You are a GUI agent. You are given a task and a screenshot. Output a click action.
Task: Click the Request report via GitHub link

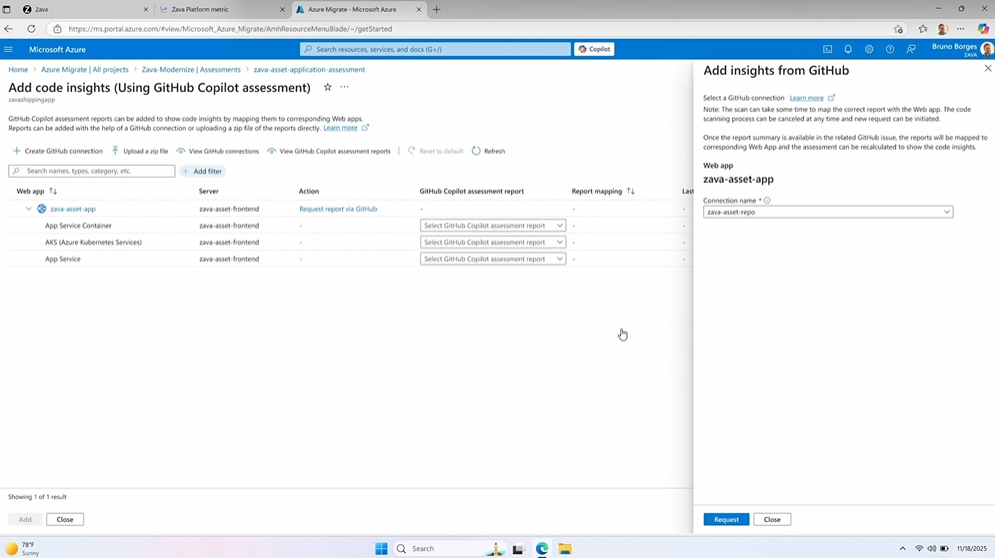coord(338,209)
